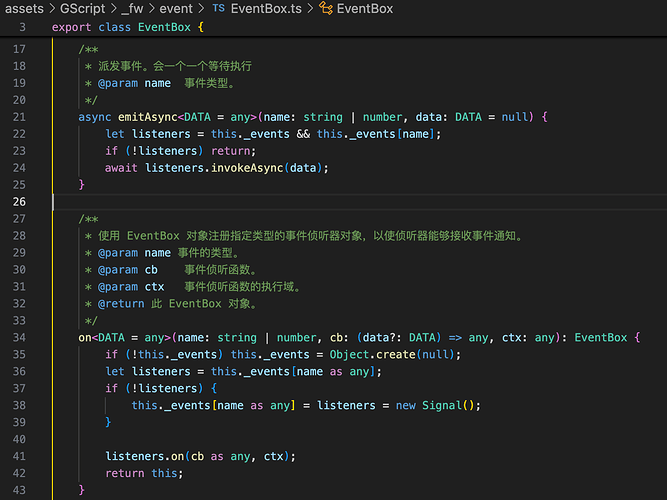The image size is (667, 500).
Task: Select the EventBox class breadcrumb symbol
Action: (x=365, y=9)
